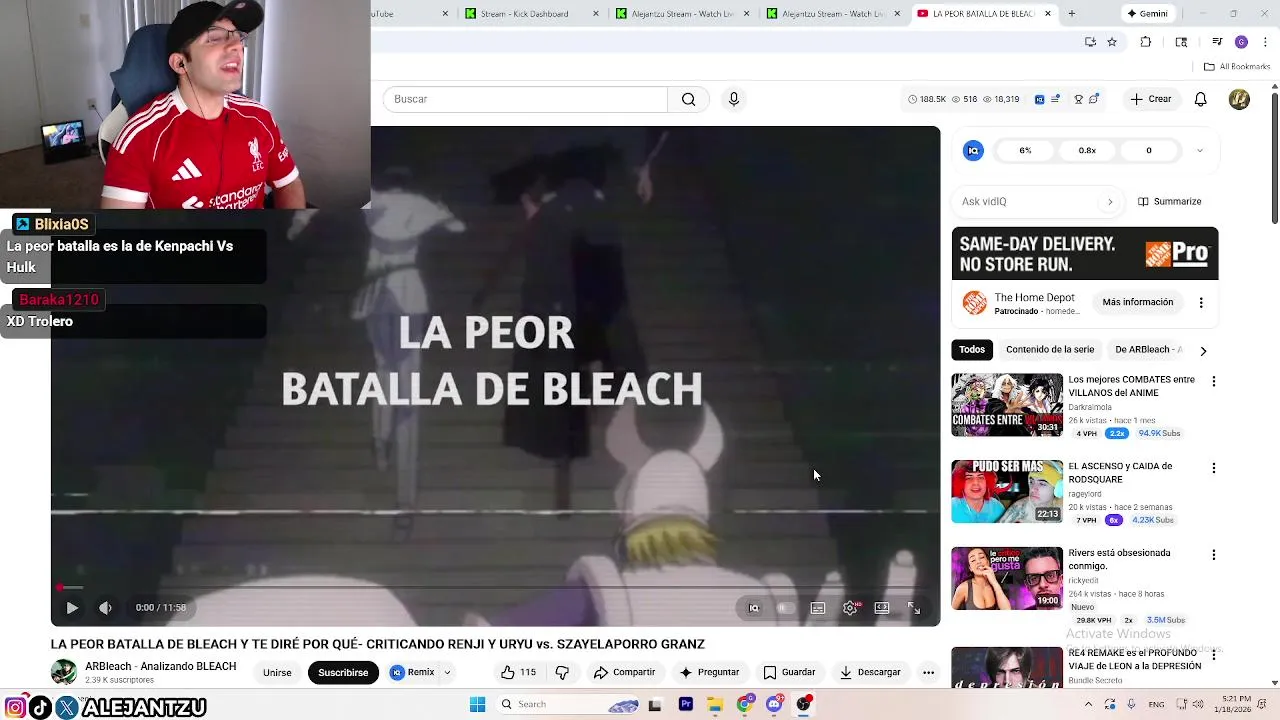
Task: Open the vidIQ chat icon in the stats bar
Action: pyautogui.click(x=1093, y=99)
